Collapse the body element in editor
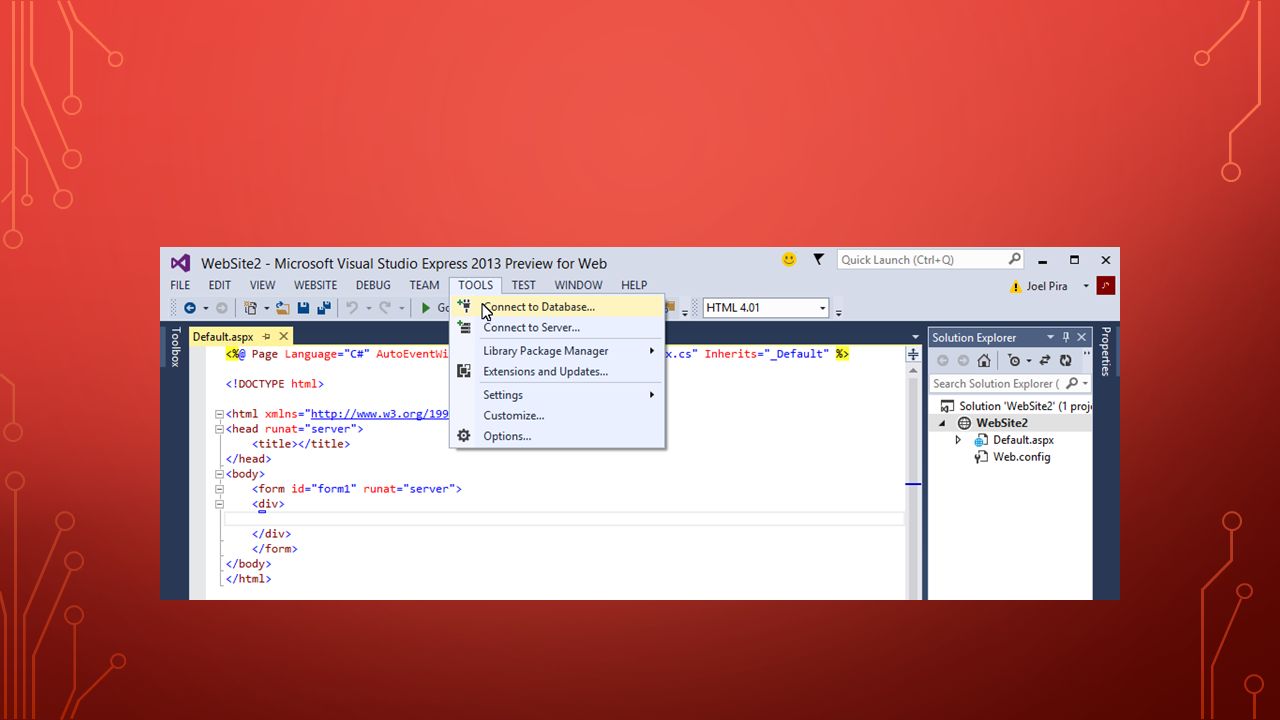This screenshot has height=720, width=1280. pos(219,474)
